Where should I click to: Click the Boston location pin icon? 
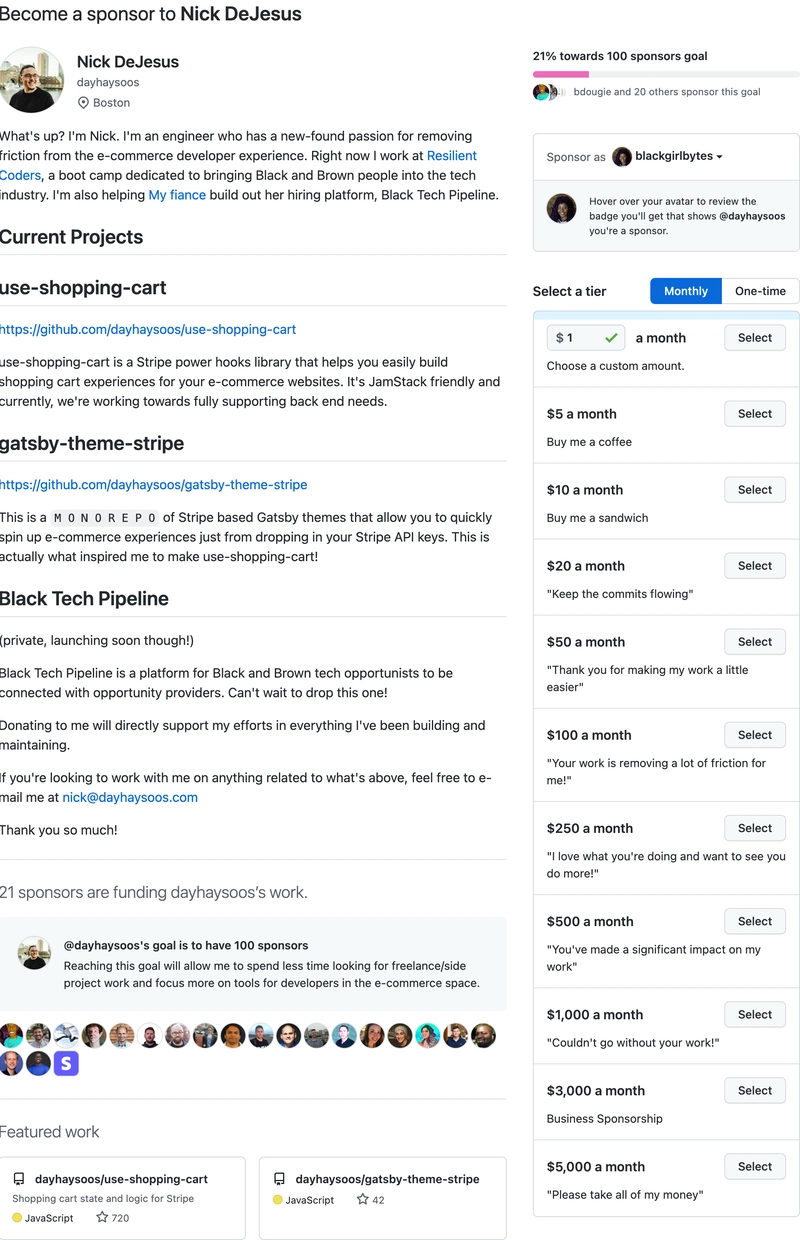tap(84, 103)
